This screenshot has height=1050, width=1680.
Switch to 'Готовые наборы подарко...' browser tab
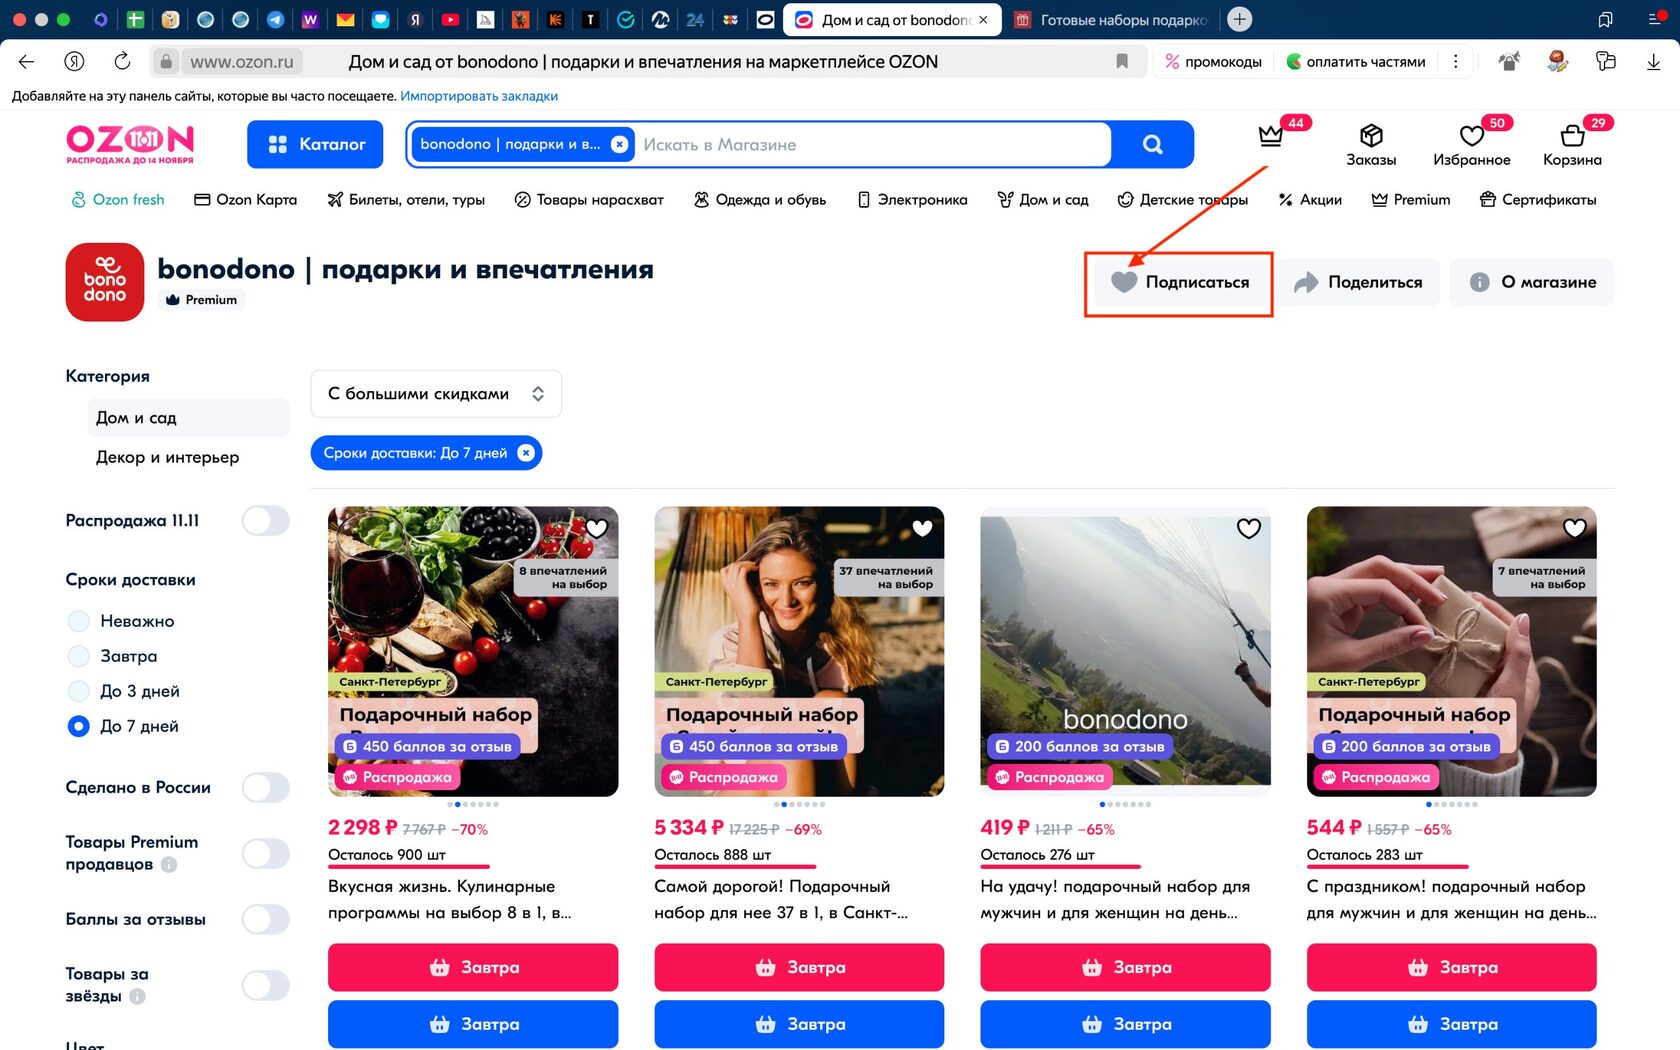1112,19
